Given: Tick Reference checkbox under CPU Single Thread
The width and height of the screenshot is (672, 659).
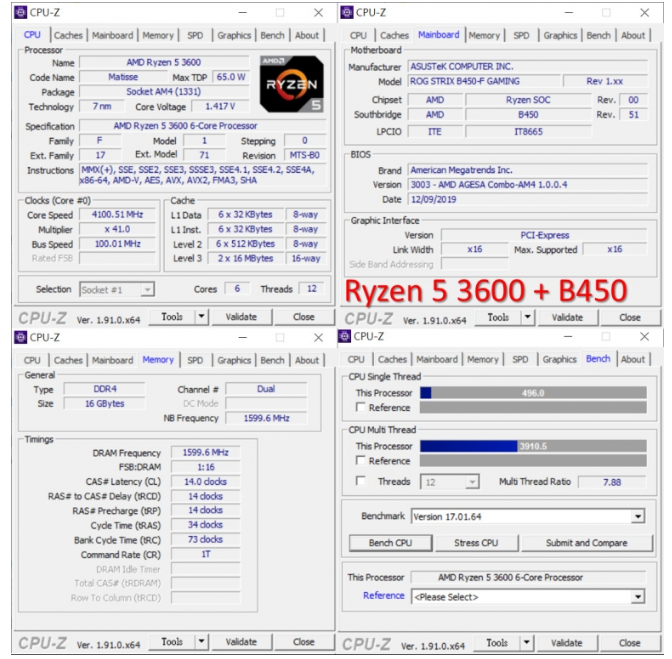Looking at the screenshot, I should tap(360, 407).
